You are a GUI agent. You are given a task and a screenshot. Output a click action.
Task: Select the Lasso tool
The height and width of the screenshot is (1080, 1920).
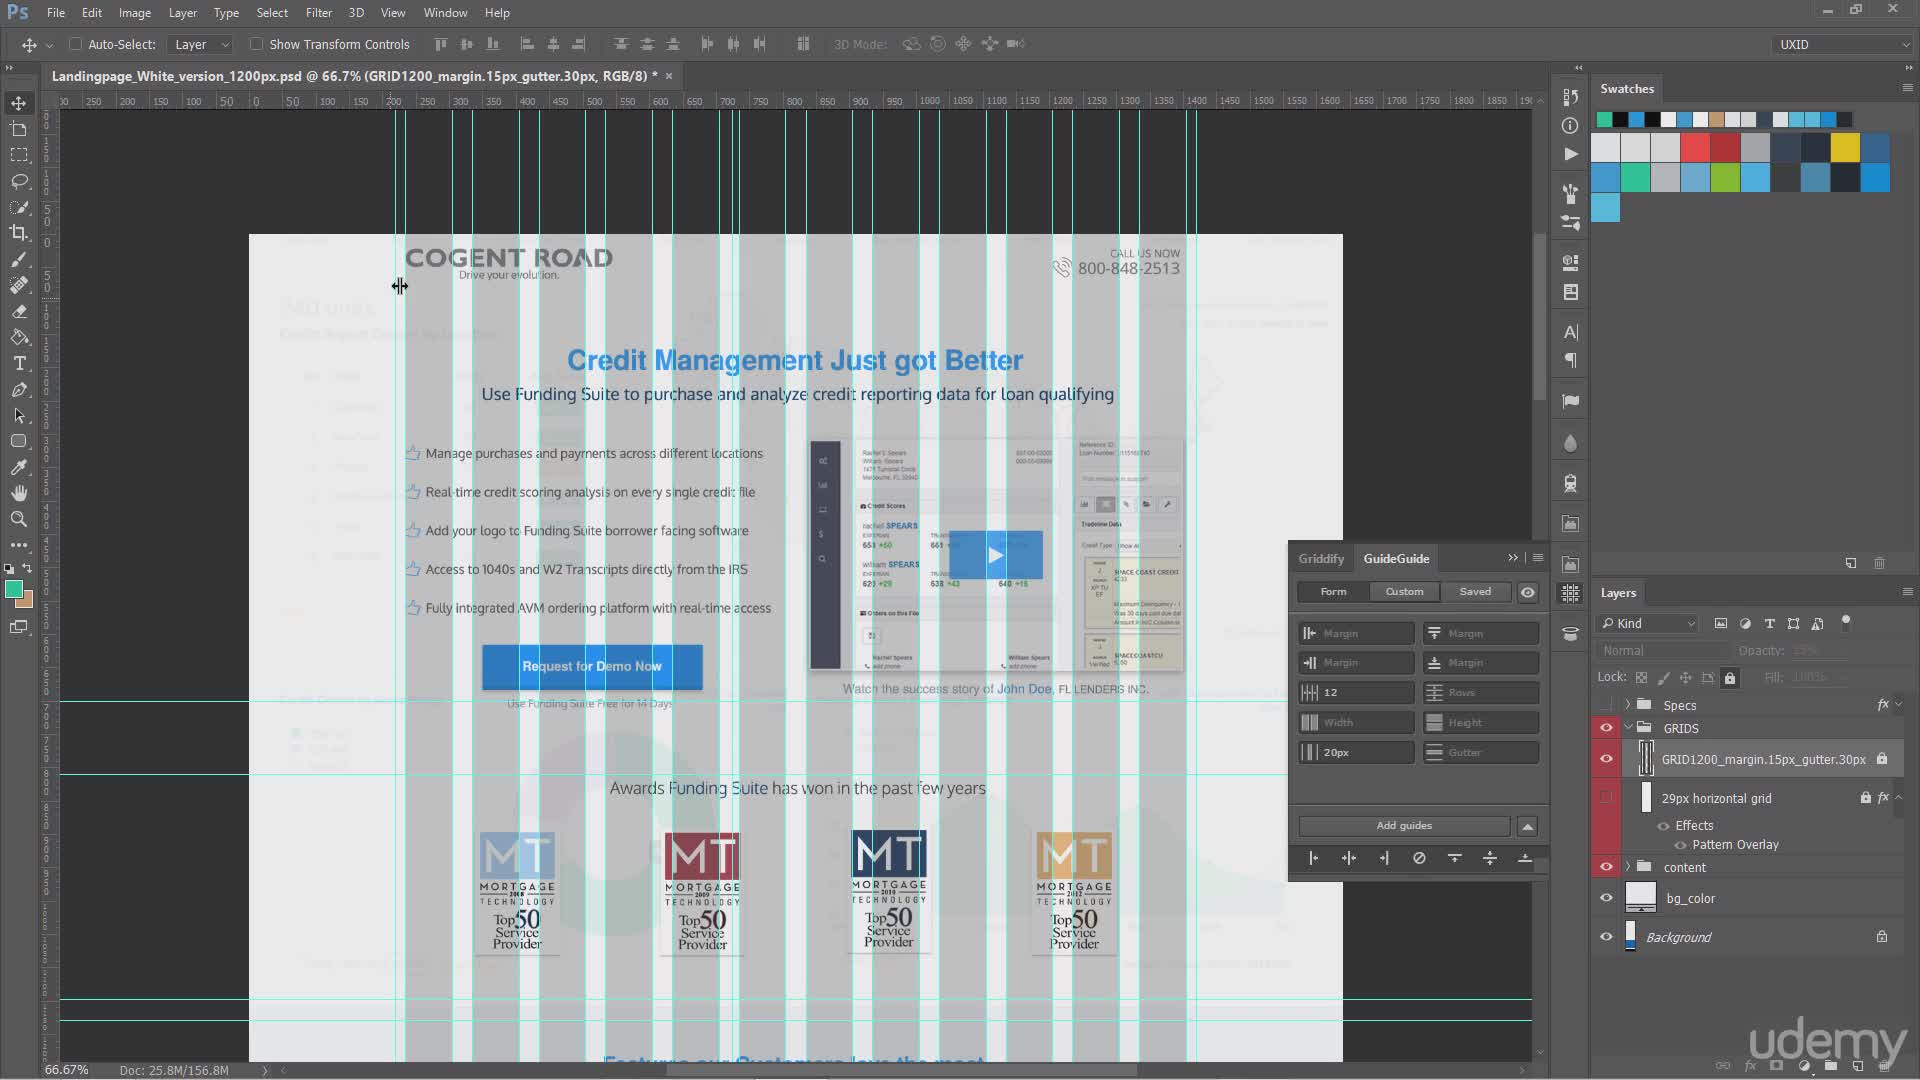[19, 181]
